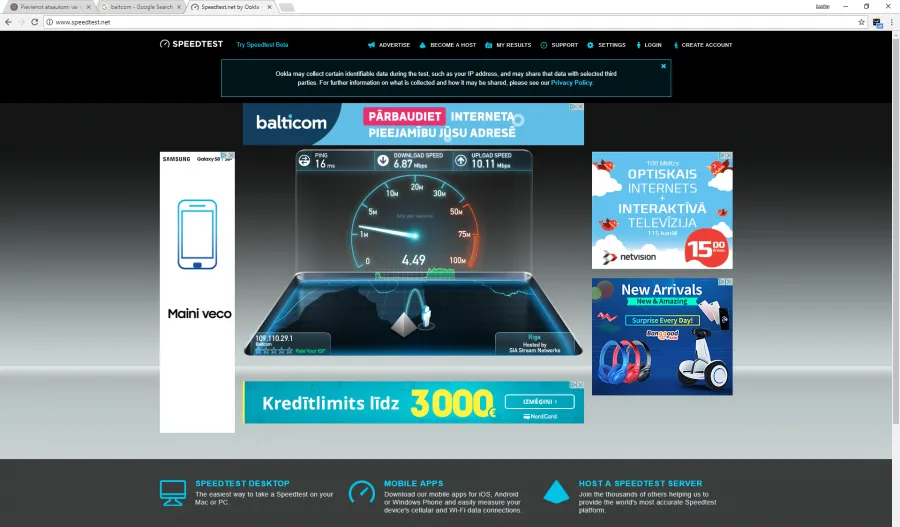Click the download speed arrow icon

click(383, 161)
